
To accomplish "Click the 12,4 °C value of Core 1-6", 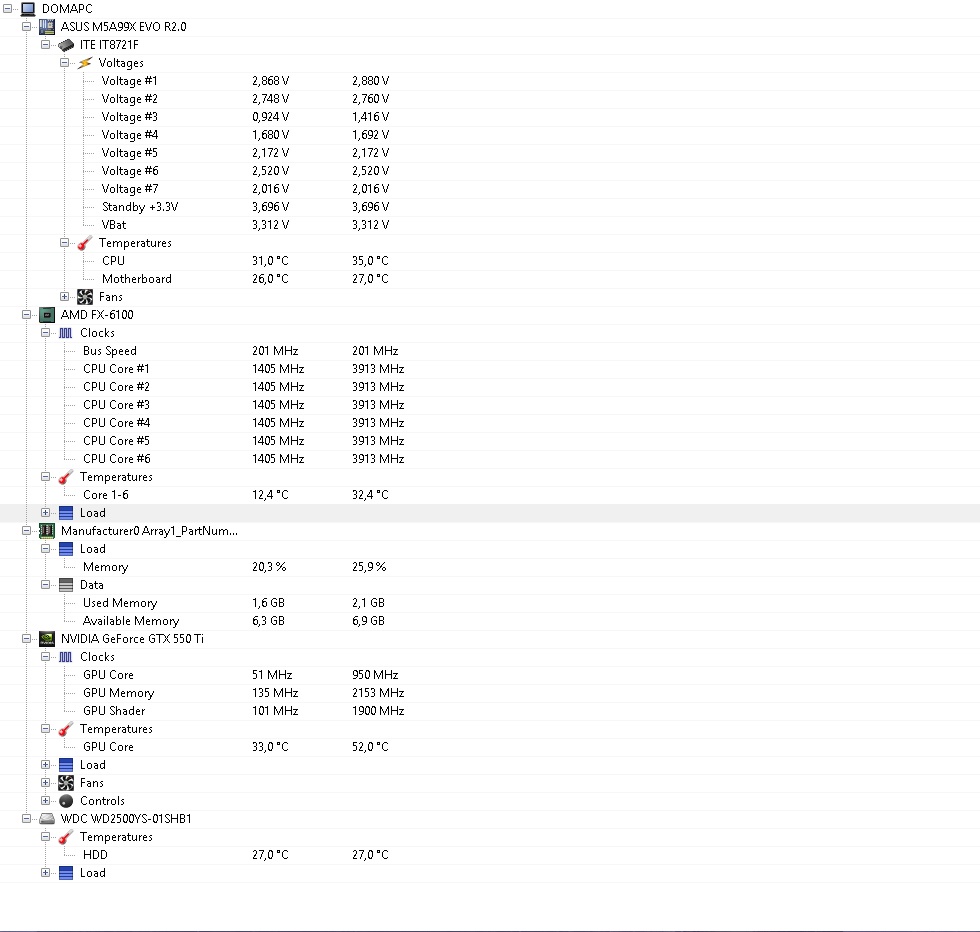I will point(270,495).
